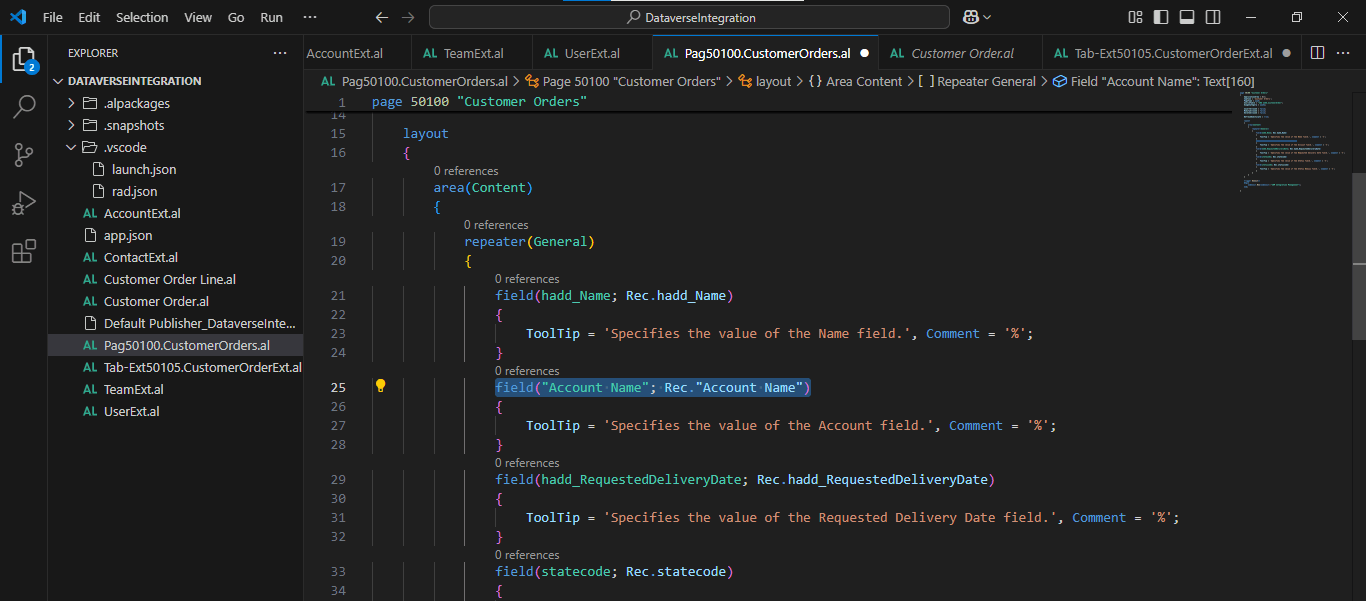Toggle the primary side bar layout button

point(1161,17)
